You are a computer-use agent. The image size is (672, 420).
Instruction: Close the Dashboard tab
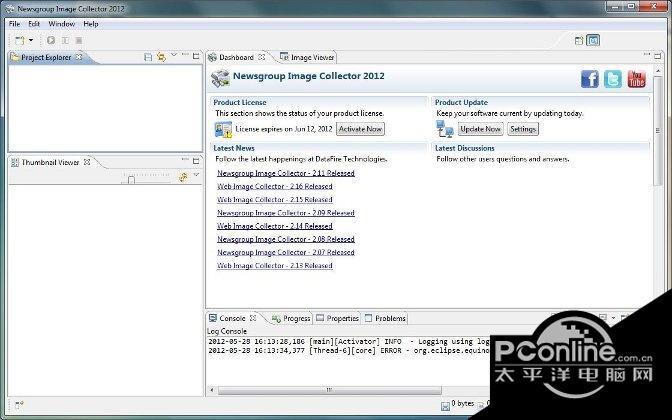click(261, 57)
